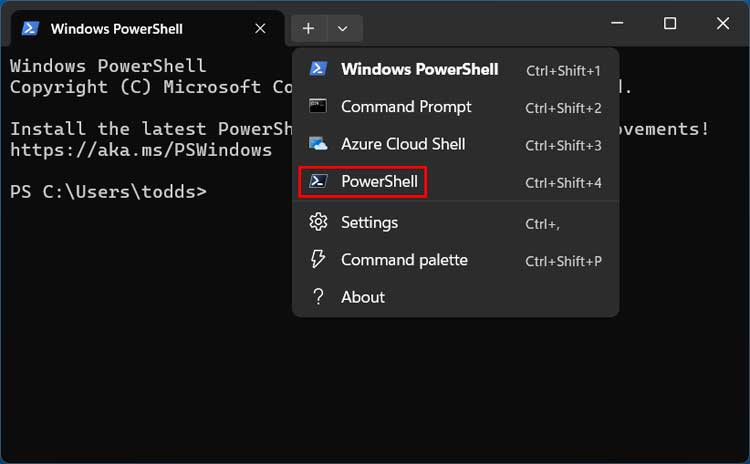This screenshot has width=750, height=464.
Task: Click the About question mark icon
Action: coord(318,297)
